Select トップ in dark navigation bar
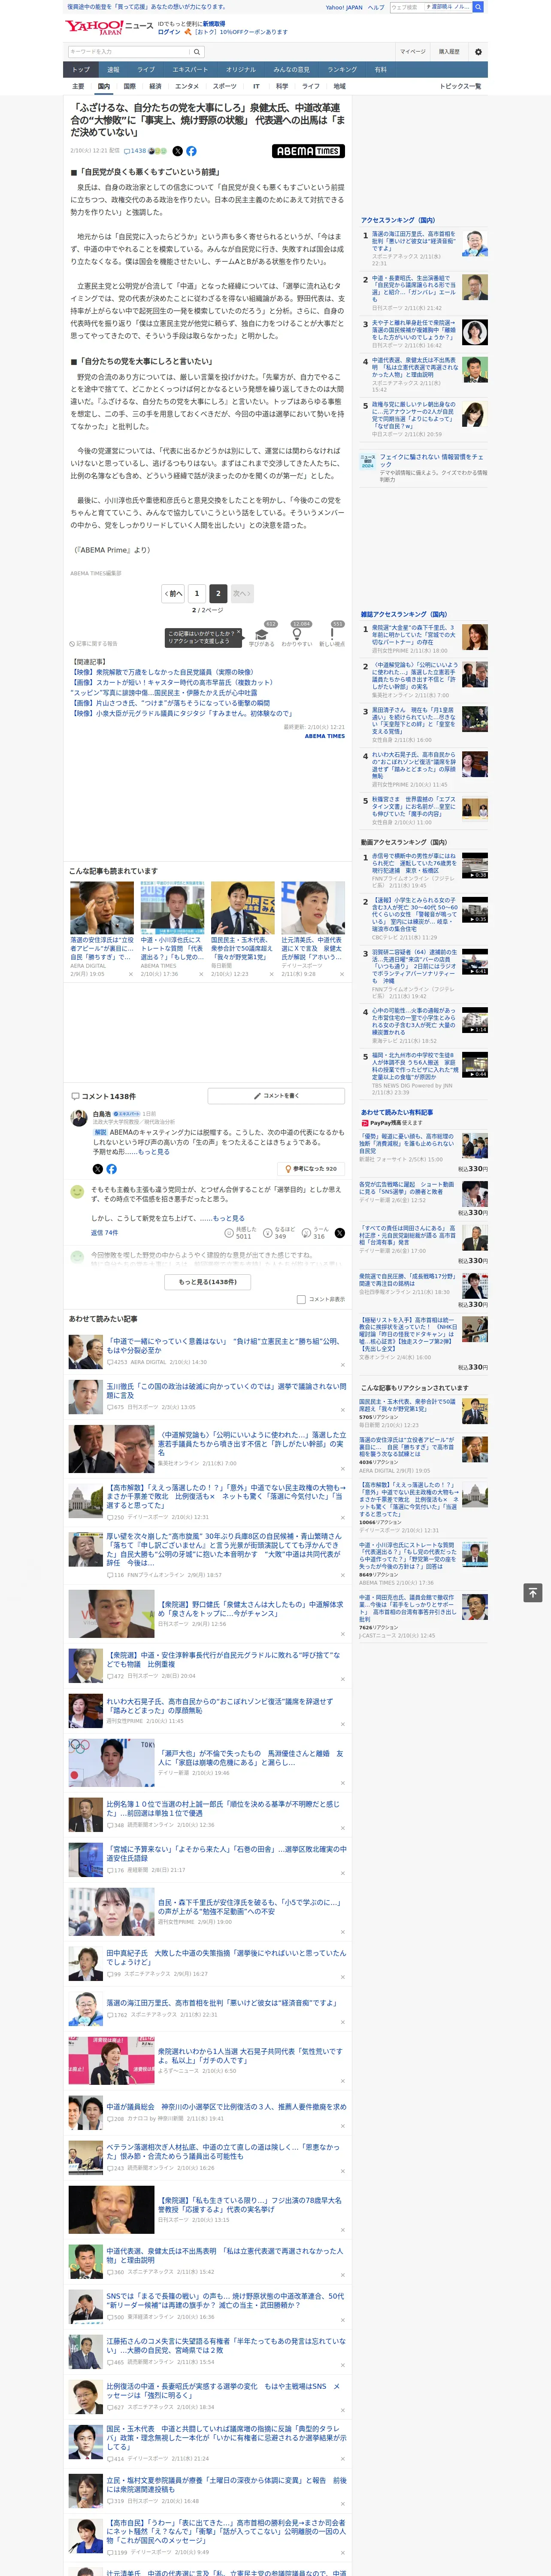The height and width of the screenshot is (2576, 551). pyautogui.click(x=81, y=70)
